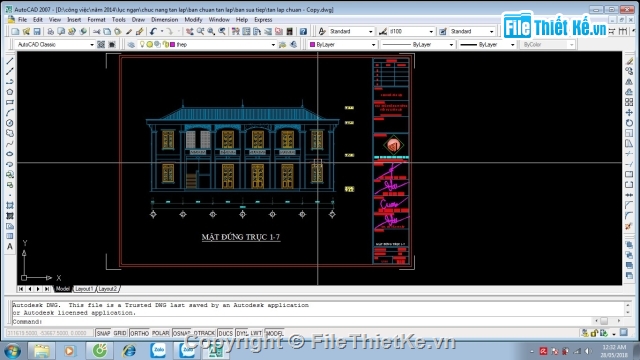The image size is (640, 360).
Task: Open Internet Explorer from the taskbar
Action: pyautogui.click(x=129, y=351)
